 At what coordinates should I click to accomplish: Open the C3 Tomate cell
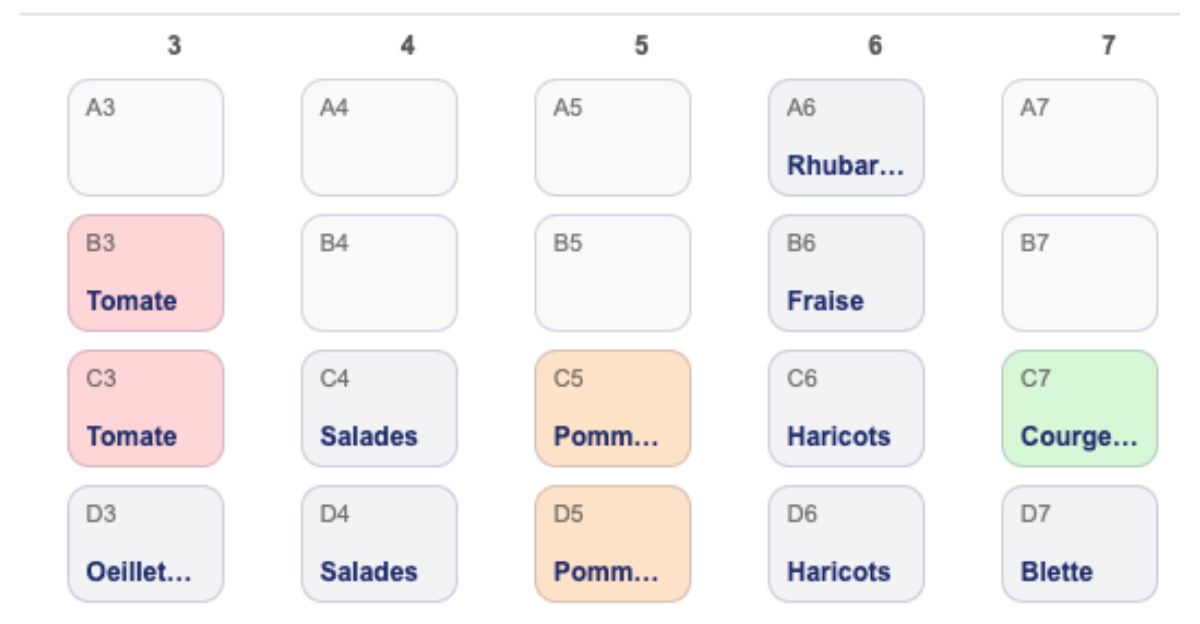click(146, 408)
